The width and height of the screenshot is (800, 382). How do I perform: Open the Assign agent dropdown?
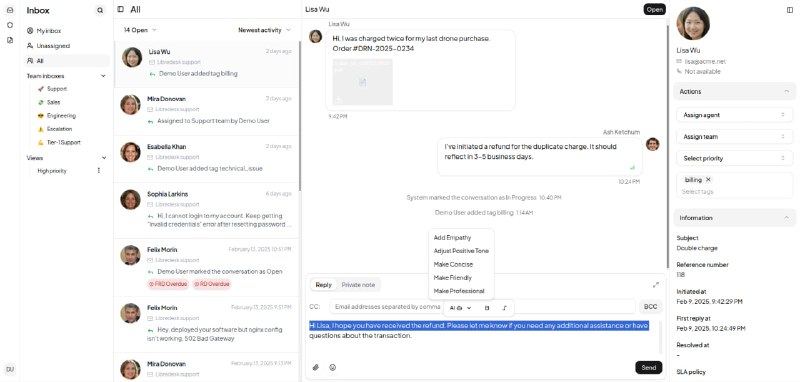[735, 115]
